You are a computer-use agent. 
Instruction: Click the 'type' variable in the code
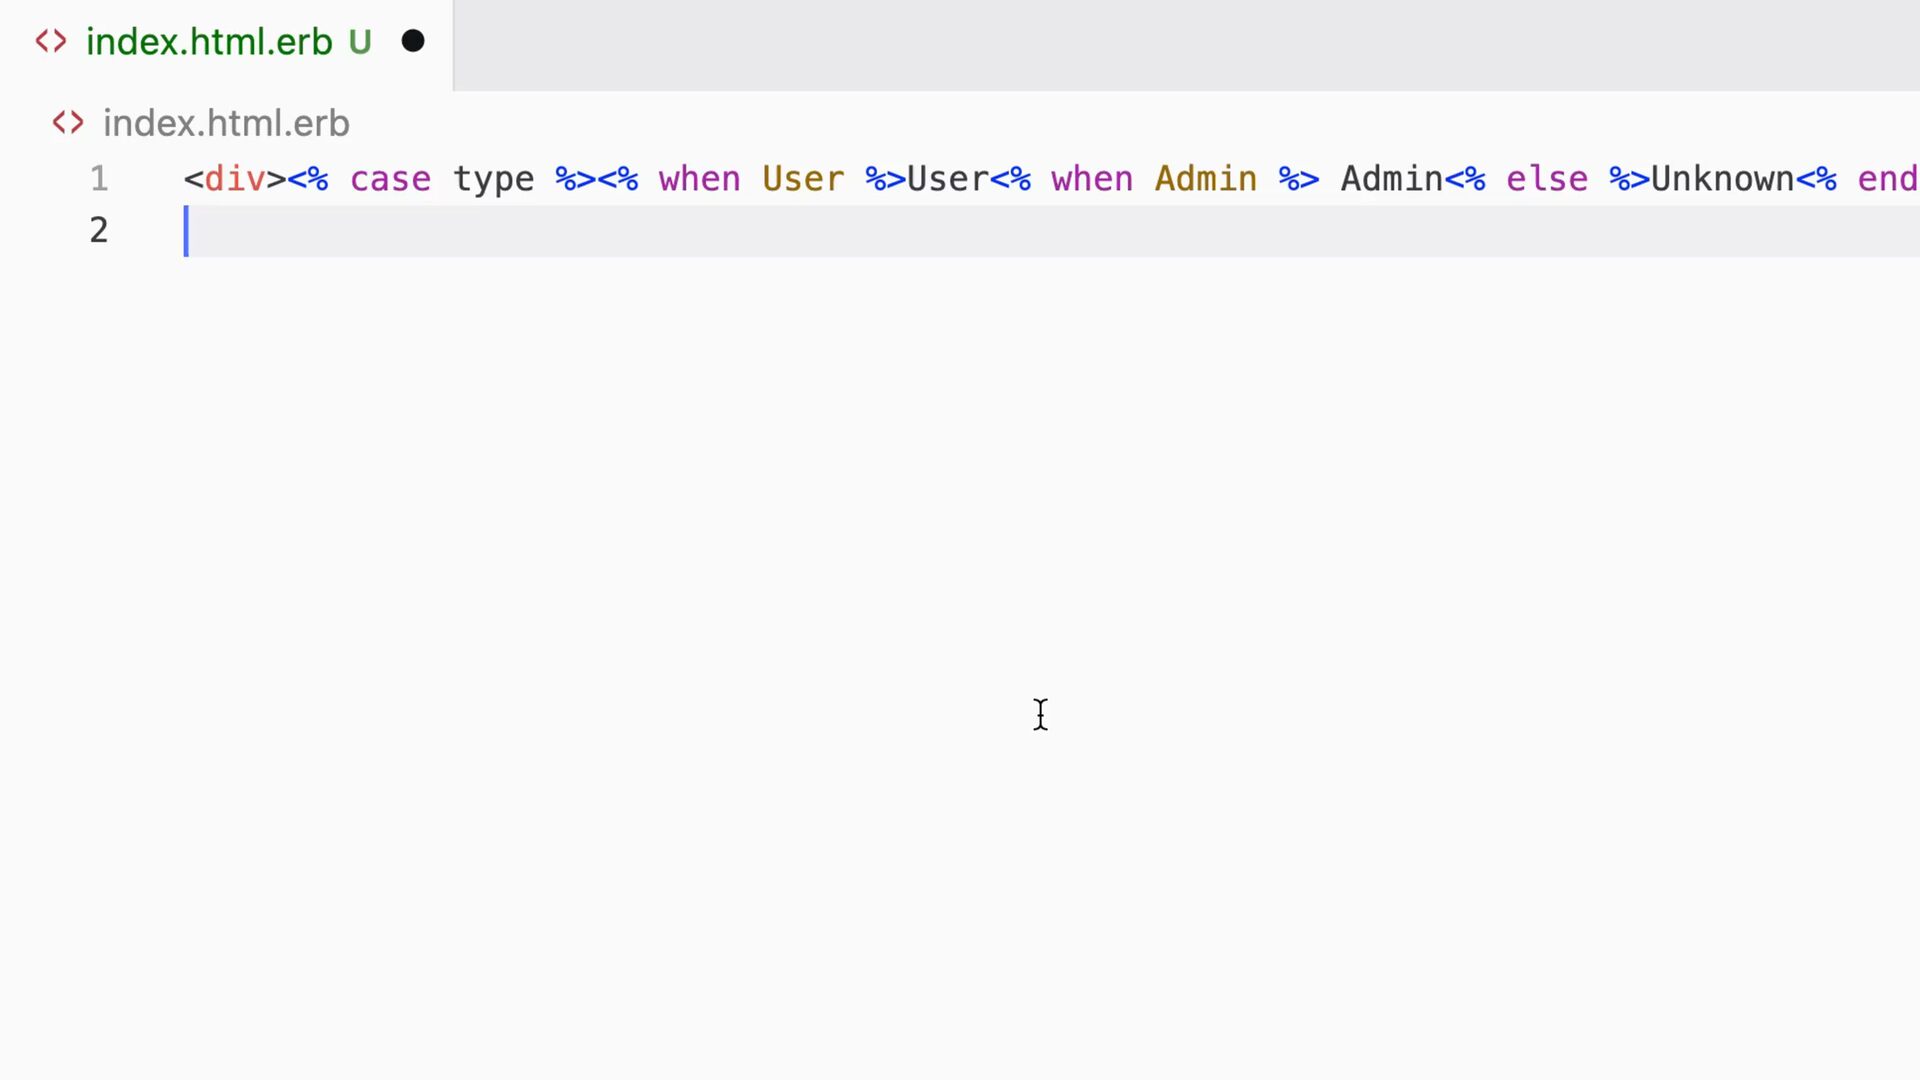[493, 179]
